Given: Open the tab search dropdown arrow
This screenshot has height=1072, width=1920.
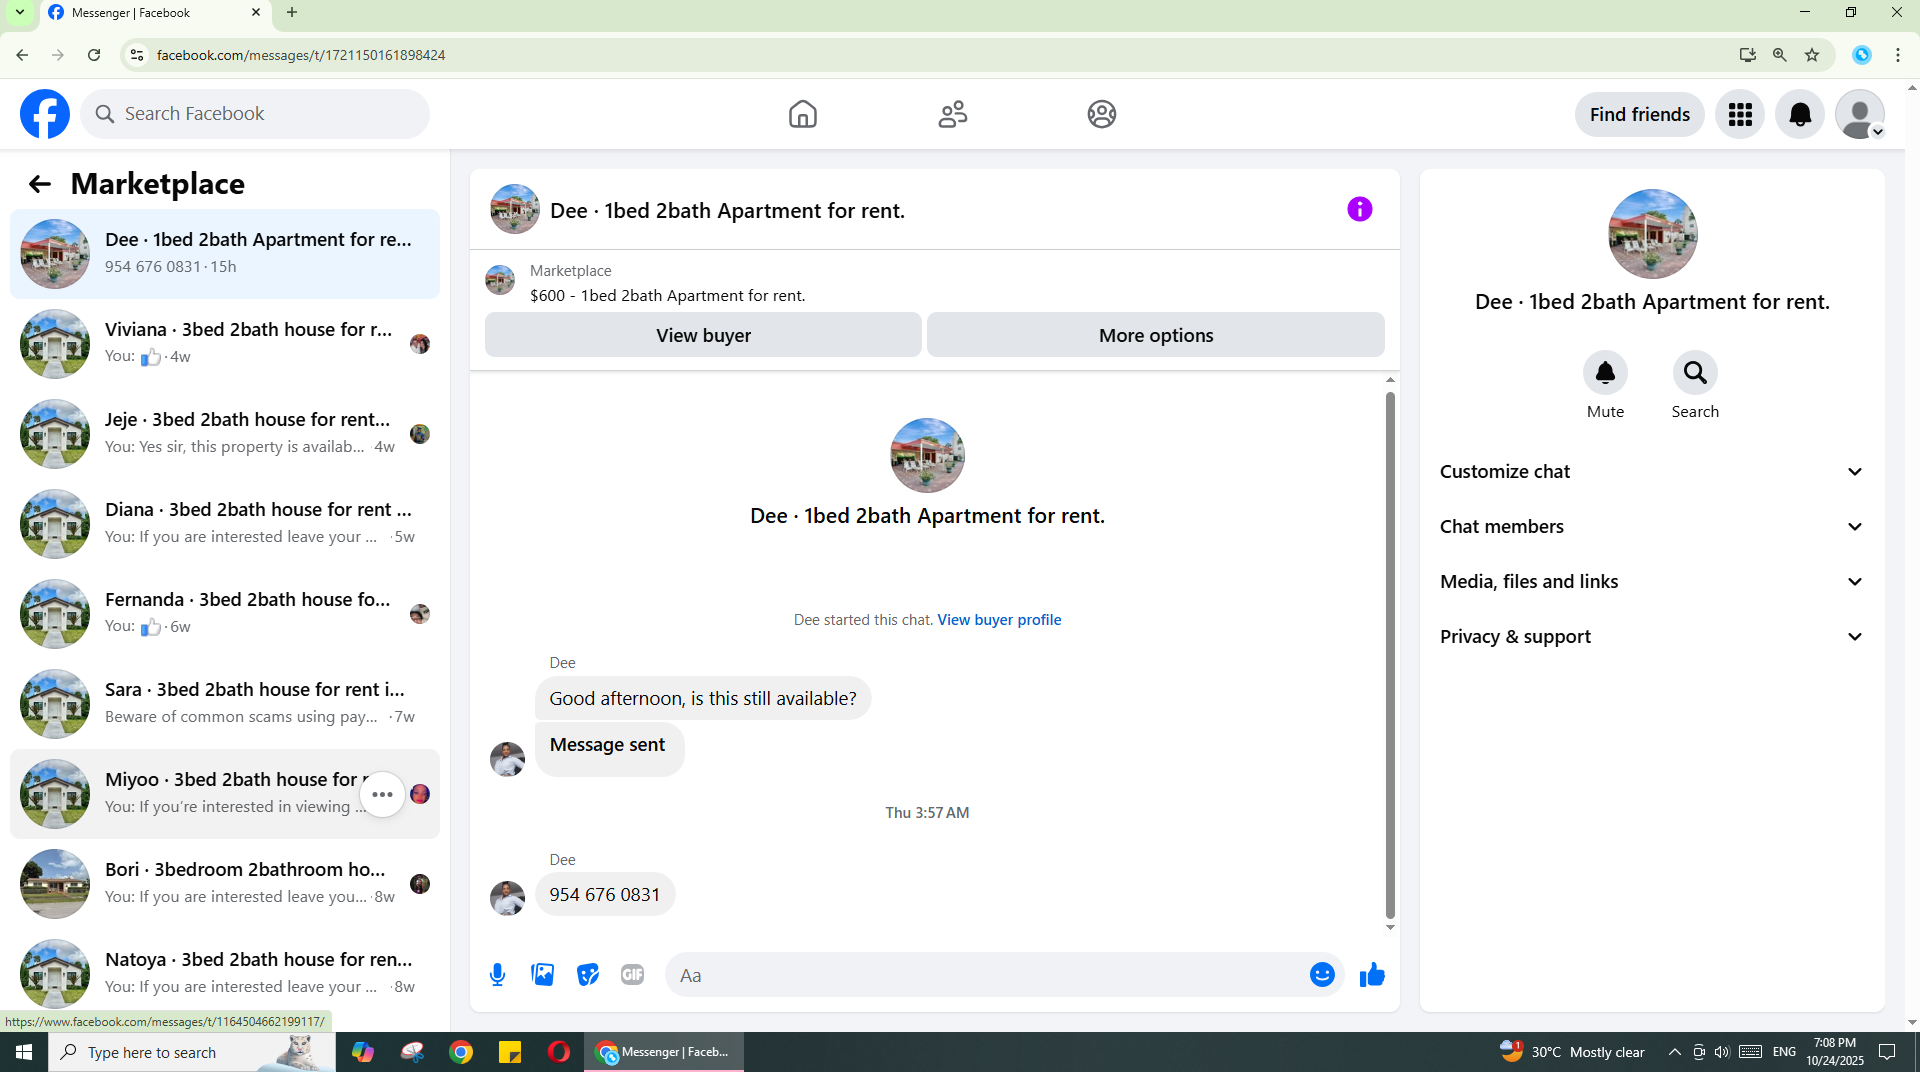Looking at the screenshot, I should (19, 13).
